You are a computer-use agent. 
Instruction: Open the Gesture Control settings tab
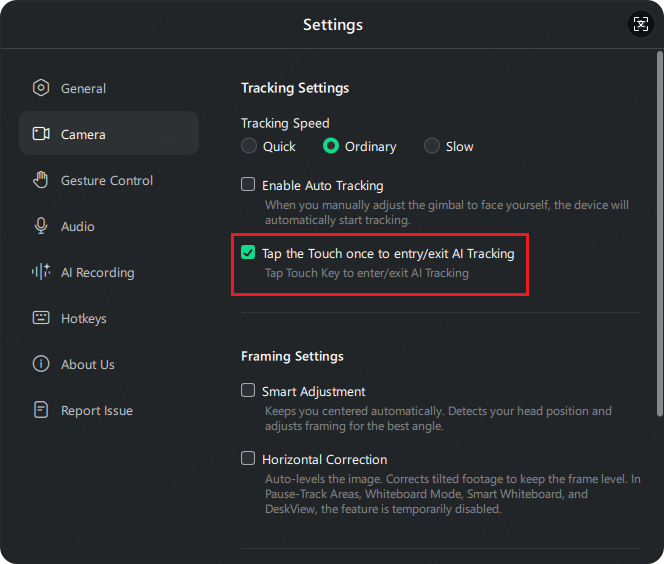[107, 180]
